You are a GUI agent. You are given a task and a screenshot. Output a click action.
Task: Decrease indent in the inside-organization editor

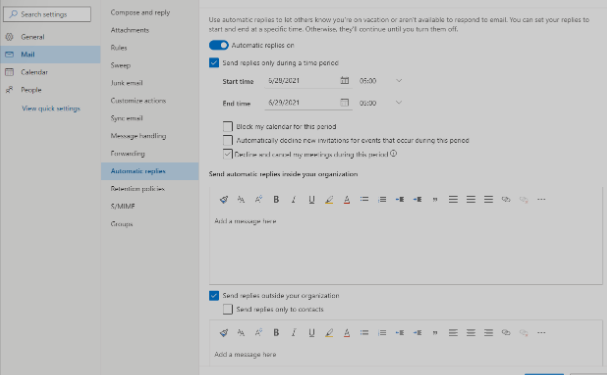coord(400,200)
